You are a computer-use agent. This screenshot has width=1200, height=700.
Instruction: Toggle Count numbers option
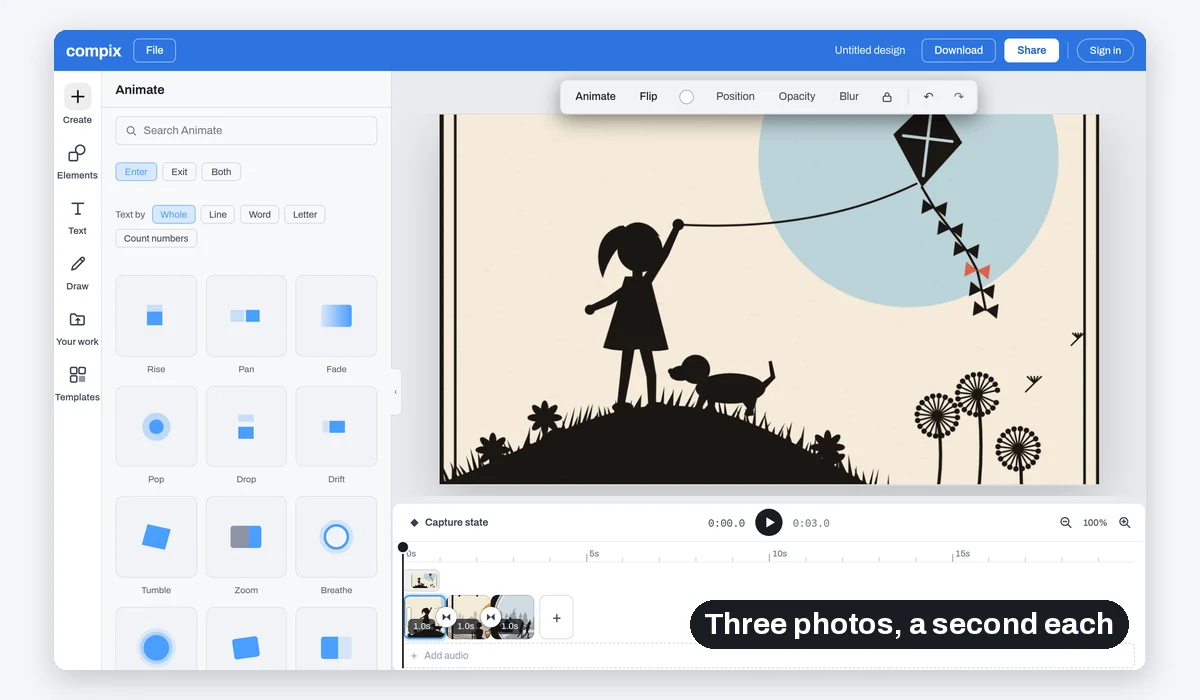(156, 238)
